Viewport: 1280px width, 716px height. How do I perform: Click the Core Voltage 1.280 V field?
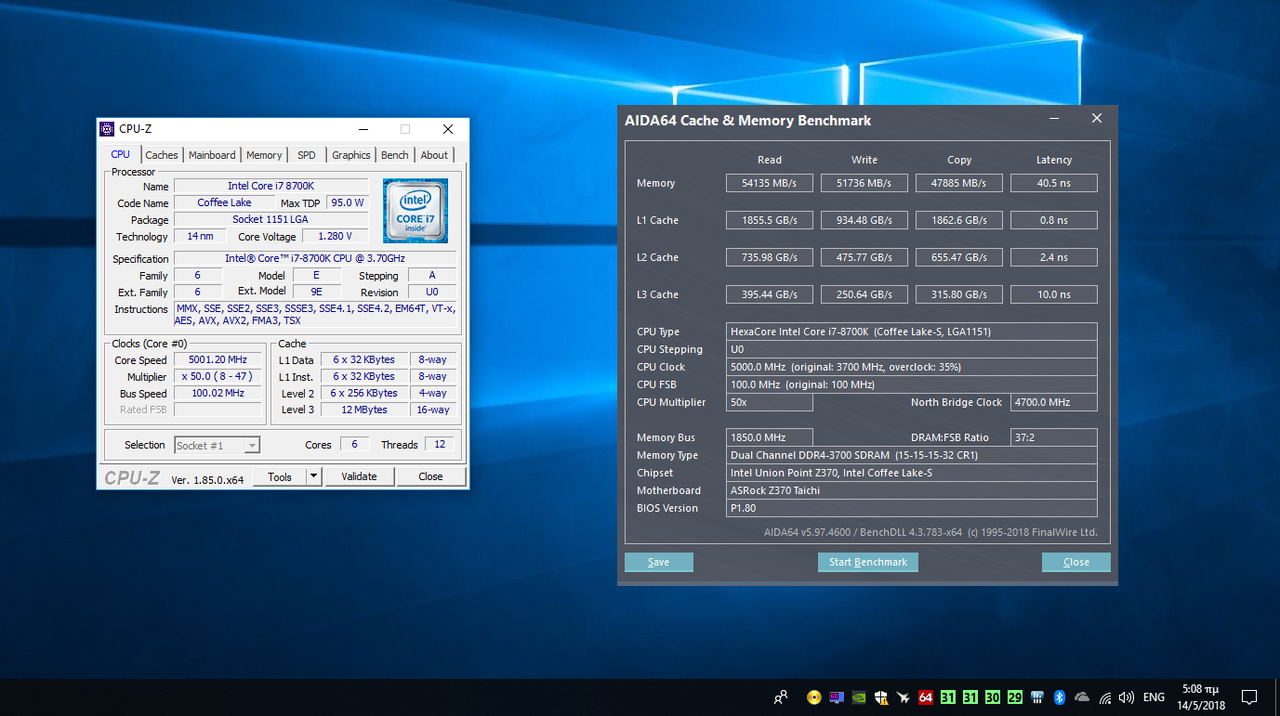pyautogui.click(x=334, y=237)
